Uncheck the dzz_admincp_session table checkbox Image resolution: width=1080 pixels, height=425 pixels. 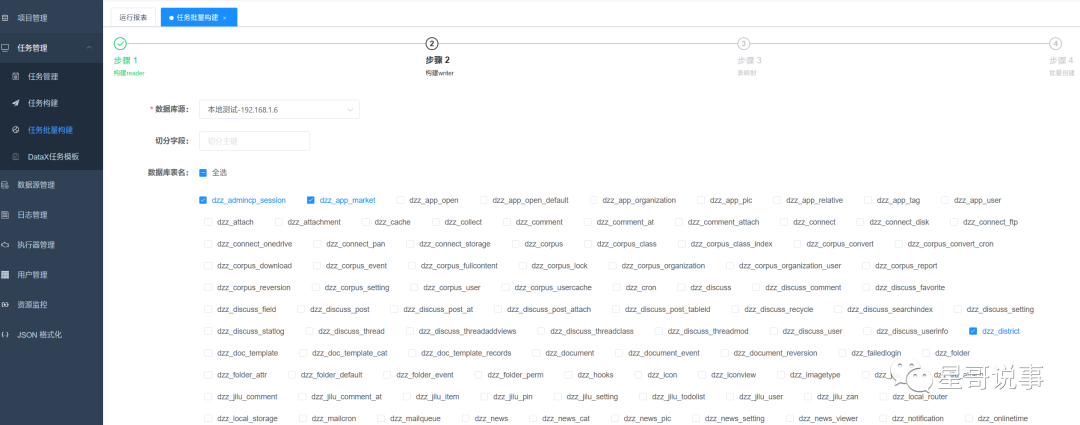pyautogui.click(x=203, y=200)
